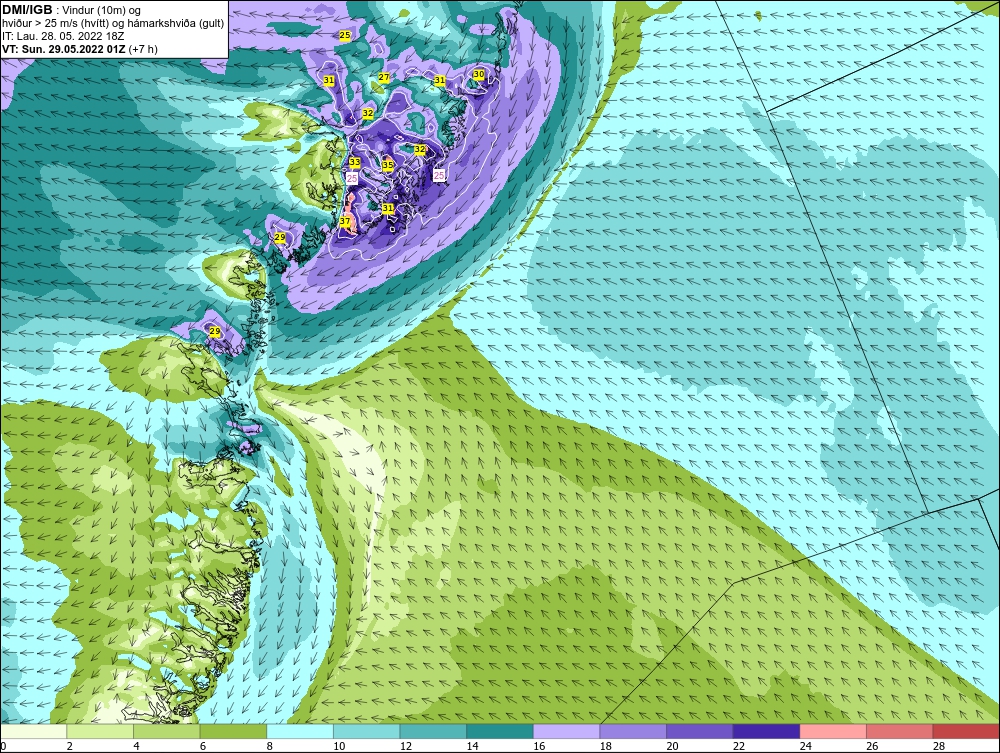Pick the deep indigo 22–24 m/s legend swatch

[x=766, y=731]
